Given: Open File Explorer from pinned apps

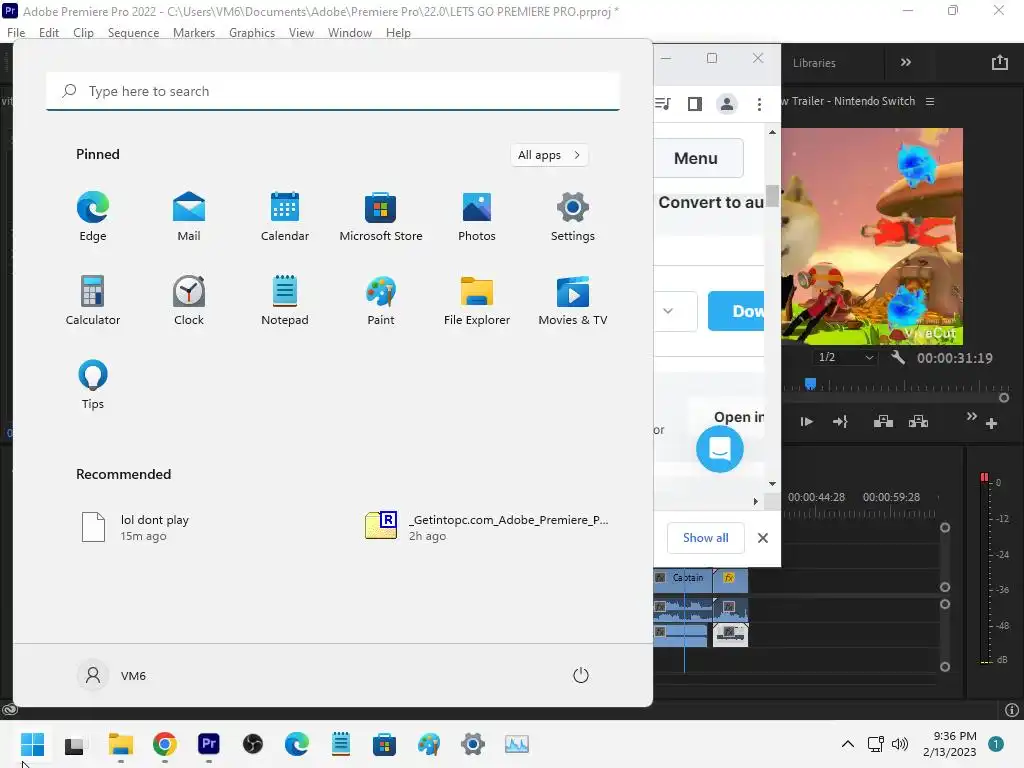Looking at the screenshot, I should 477,301.
